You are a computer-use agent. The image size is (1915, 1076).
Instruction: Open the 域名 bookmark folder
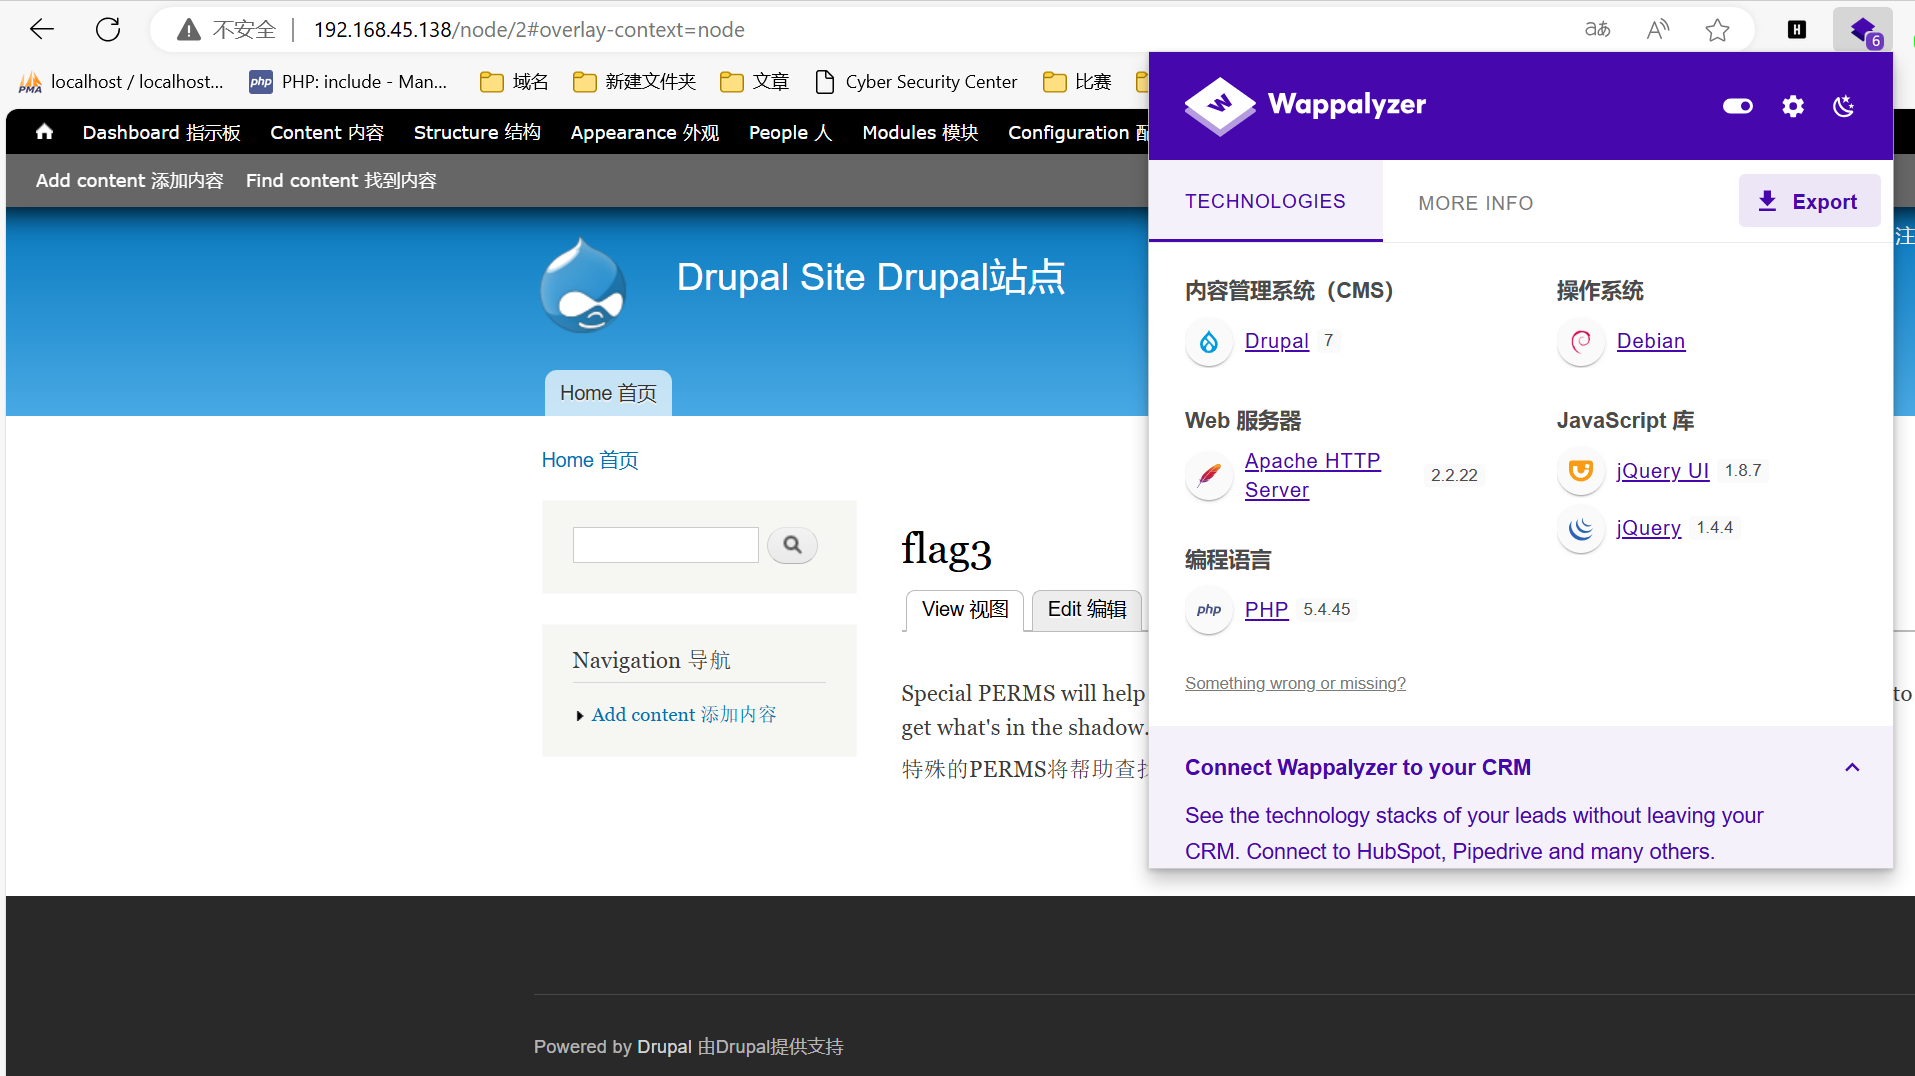tap(514, 82)
